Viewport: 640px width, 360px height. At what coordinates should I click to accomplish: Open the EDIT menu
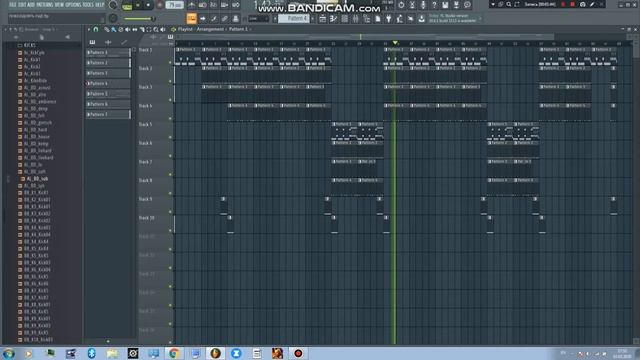pos(22,5)
